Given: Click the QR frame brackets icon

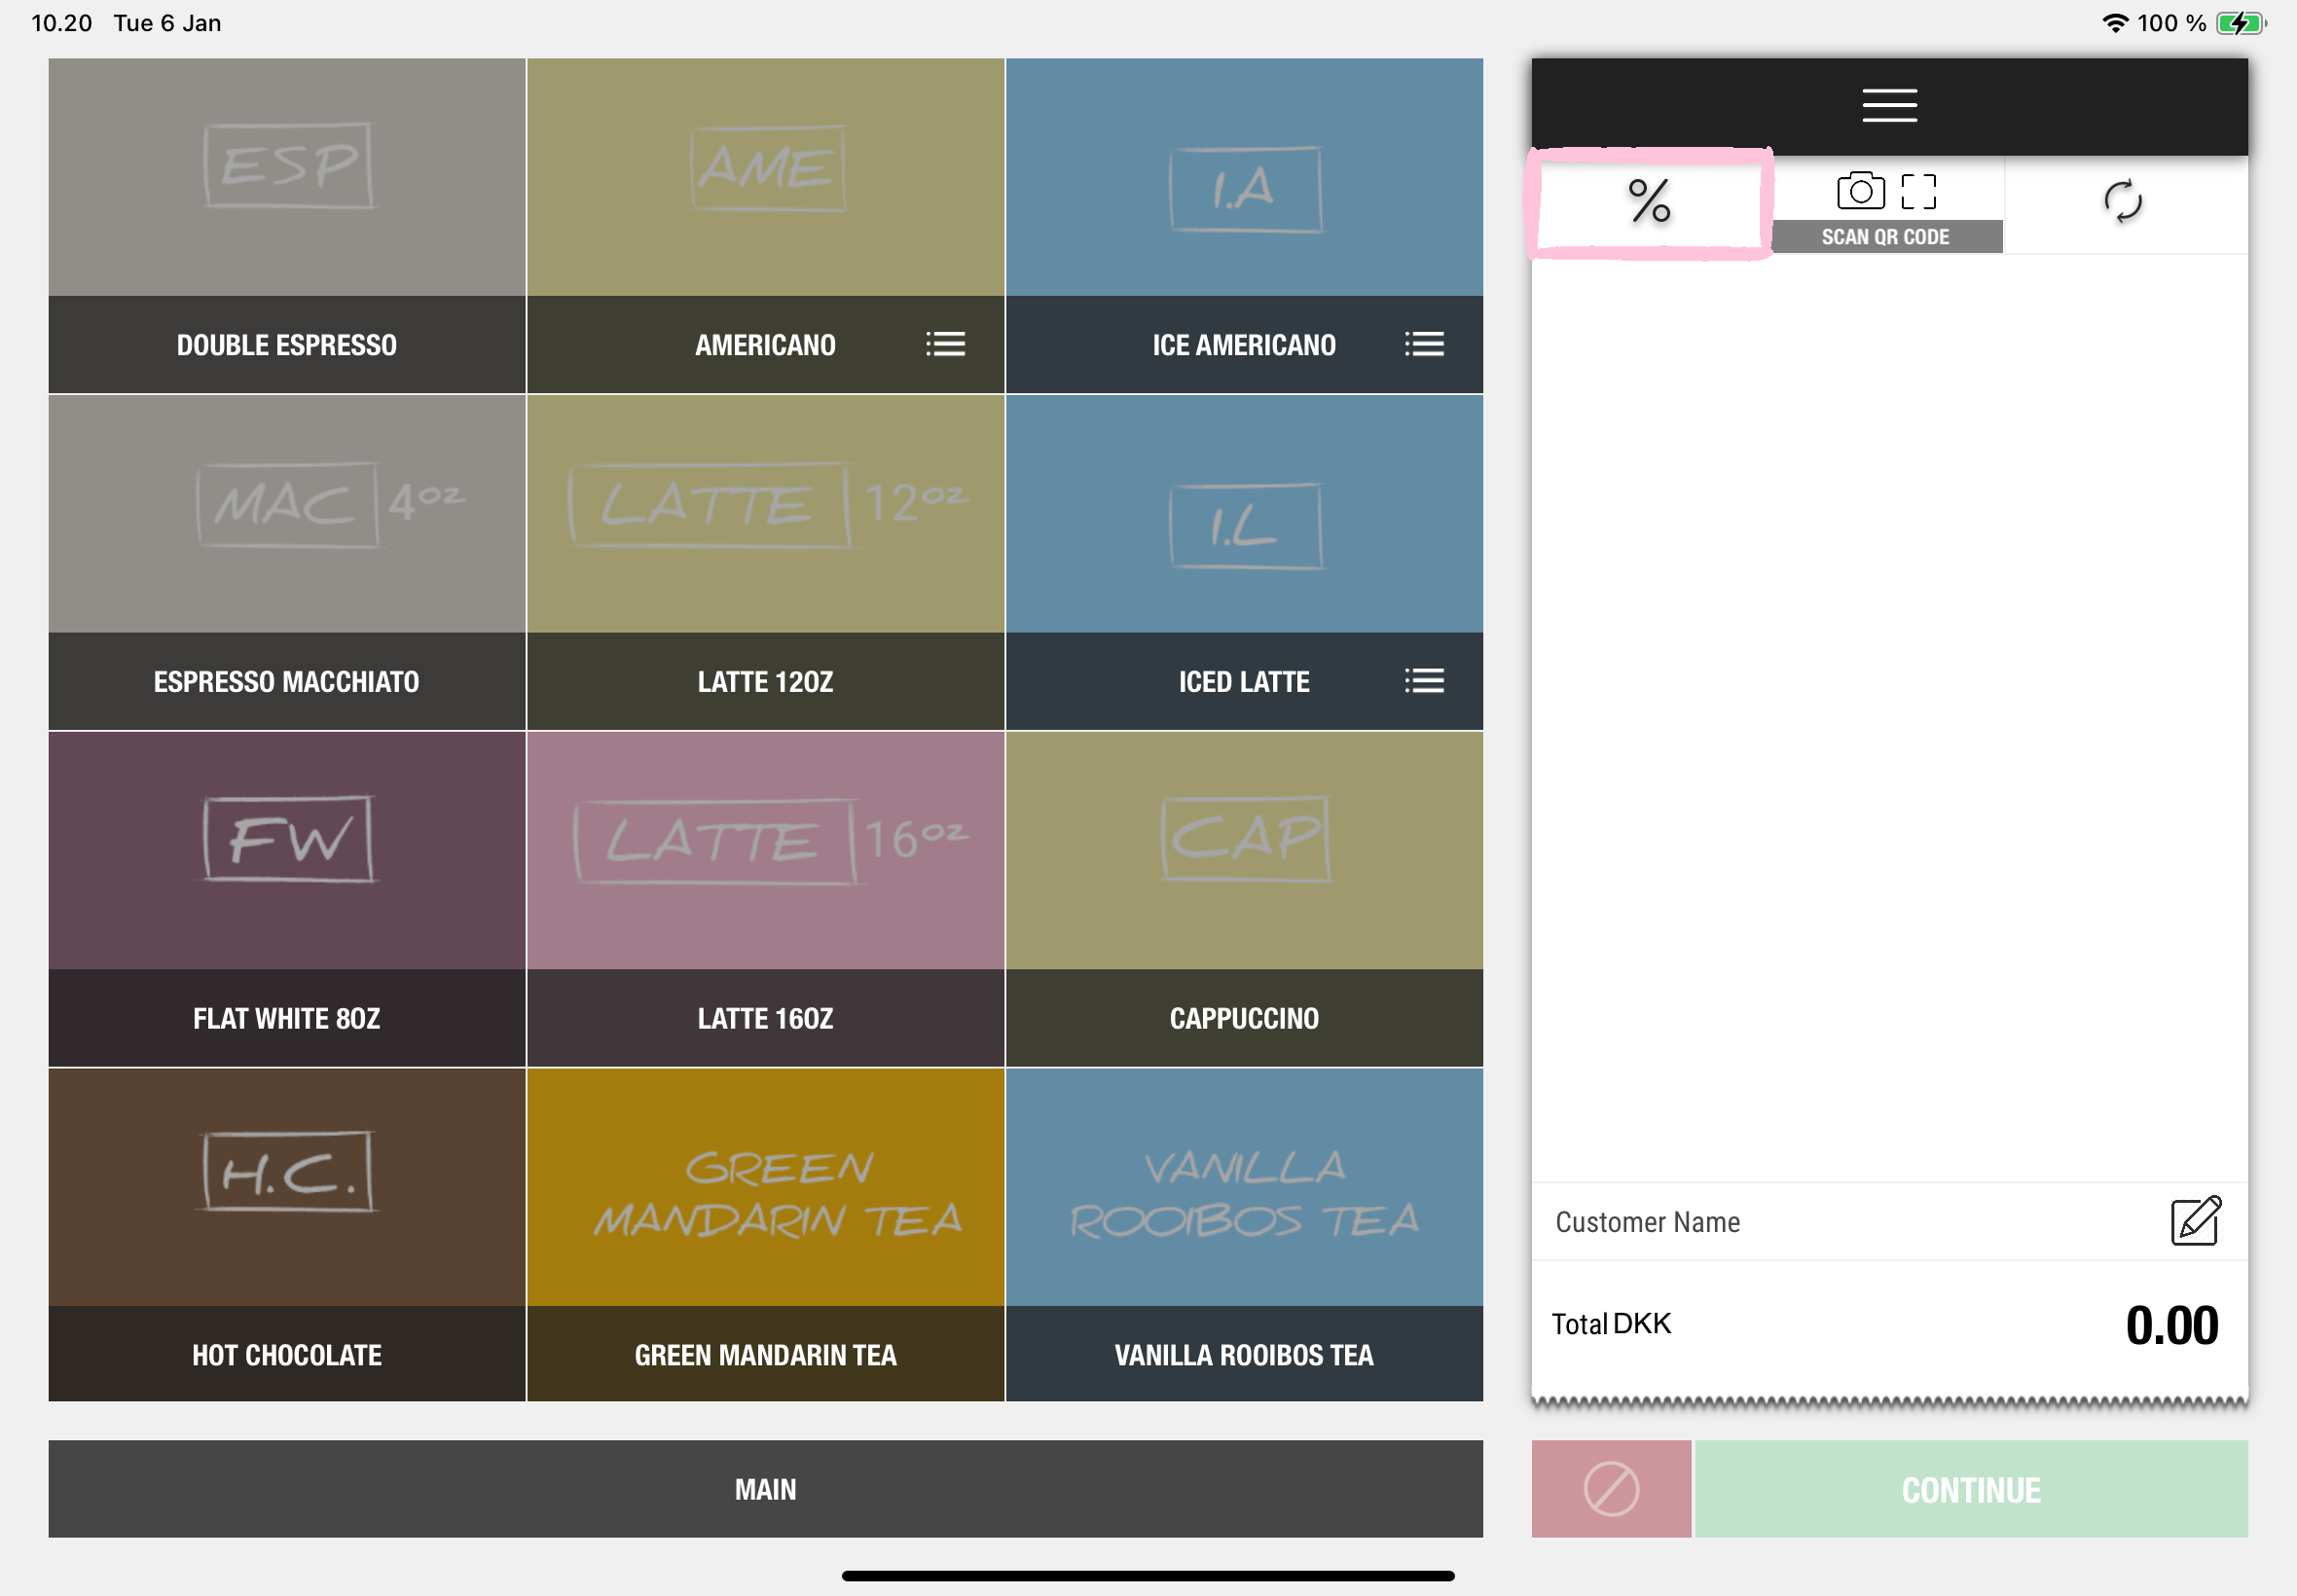Looking at the screenshot, I should click(1917, 190).
